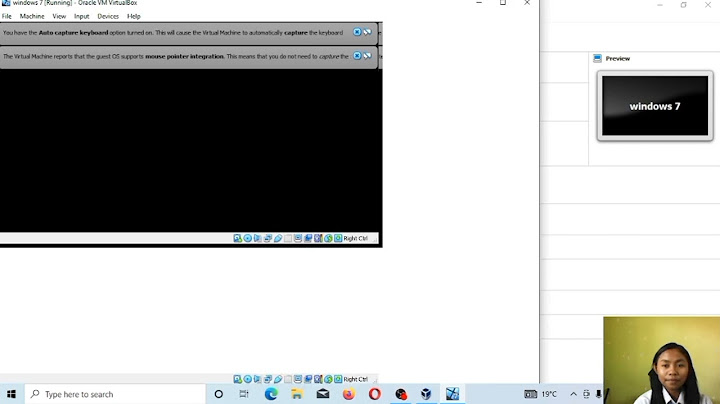This screenshot has width=720, height=404.
Task: Open File Explorer from taskbar
Action: (297, 394)
